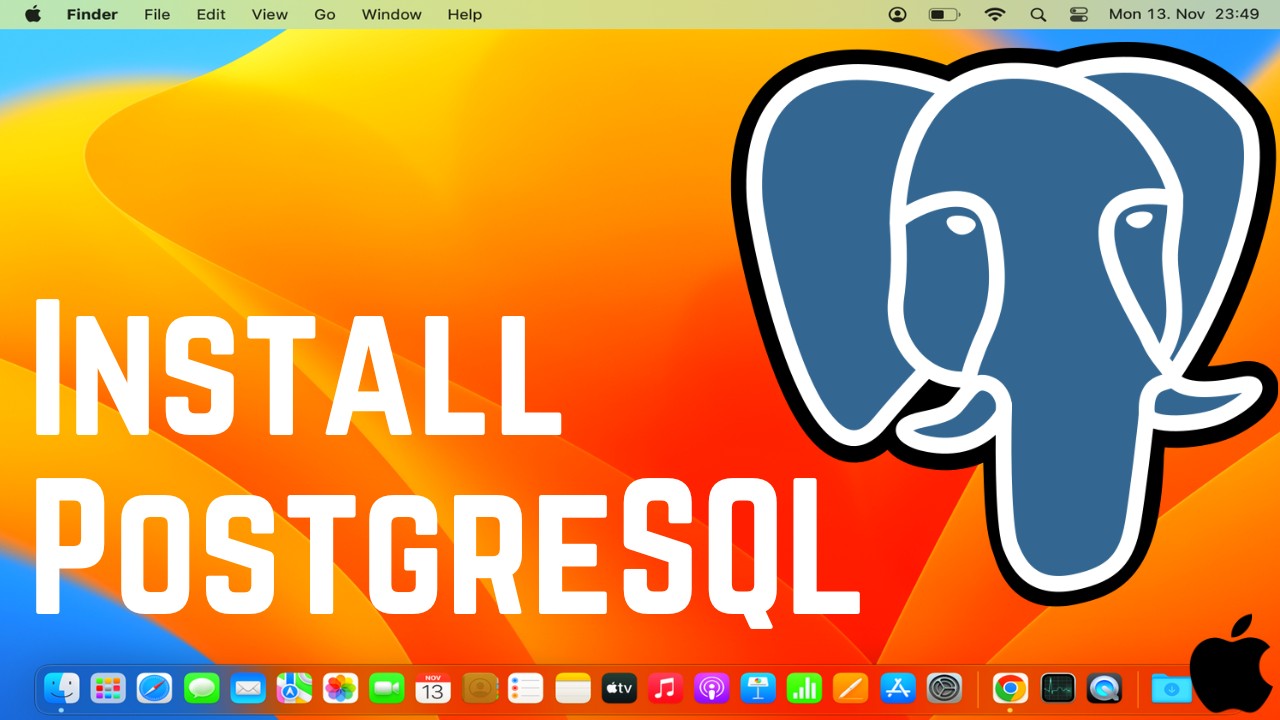Screen dimensions: 1280x720
Task: Open the Finder application menu
Action: pos(92,14)
